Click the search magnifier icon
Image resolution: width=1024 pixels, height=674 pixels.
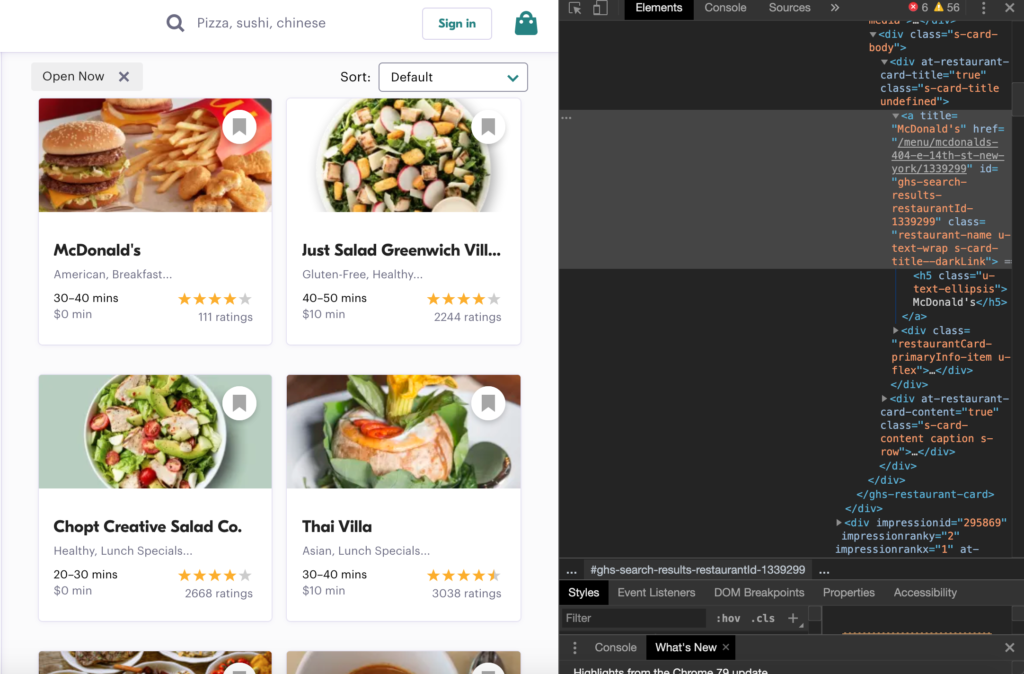(175, 23)
